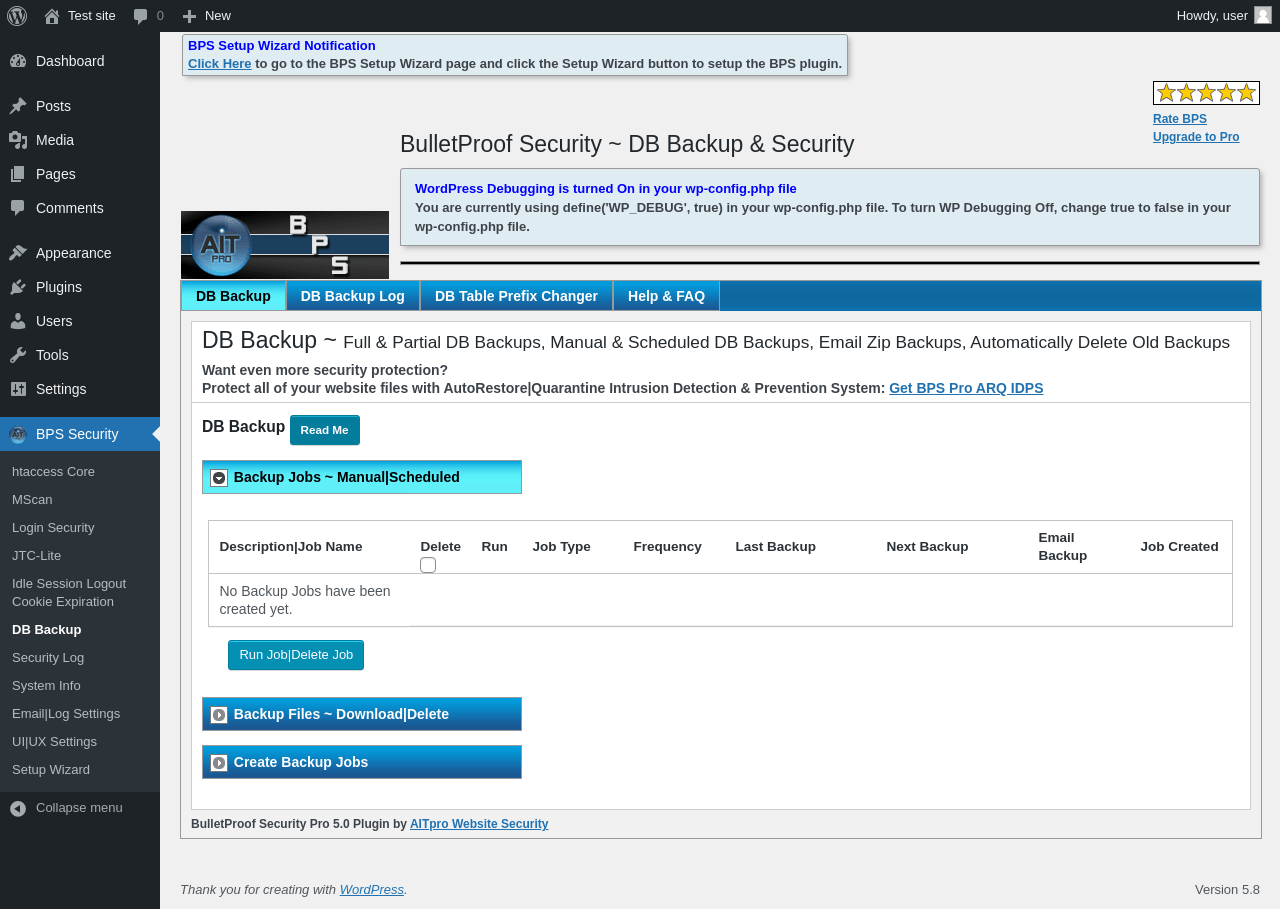This screenshot has width=1280, height=909.
Task: Click the BPS Security shield icon
Action: [18, 434]
